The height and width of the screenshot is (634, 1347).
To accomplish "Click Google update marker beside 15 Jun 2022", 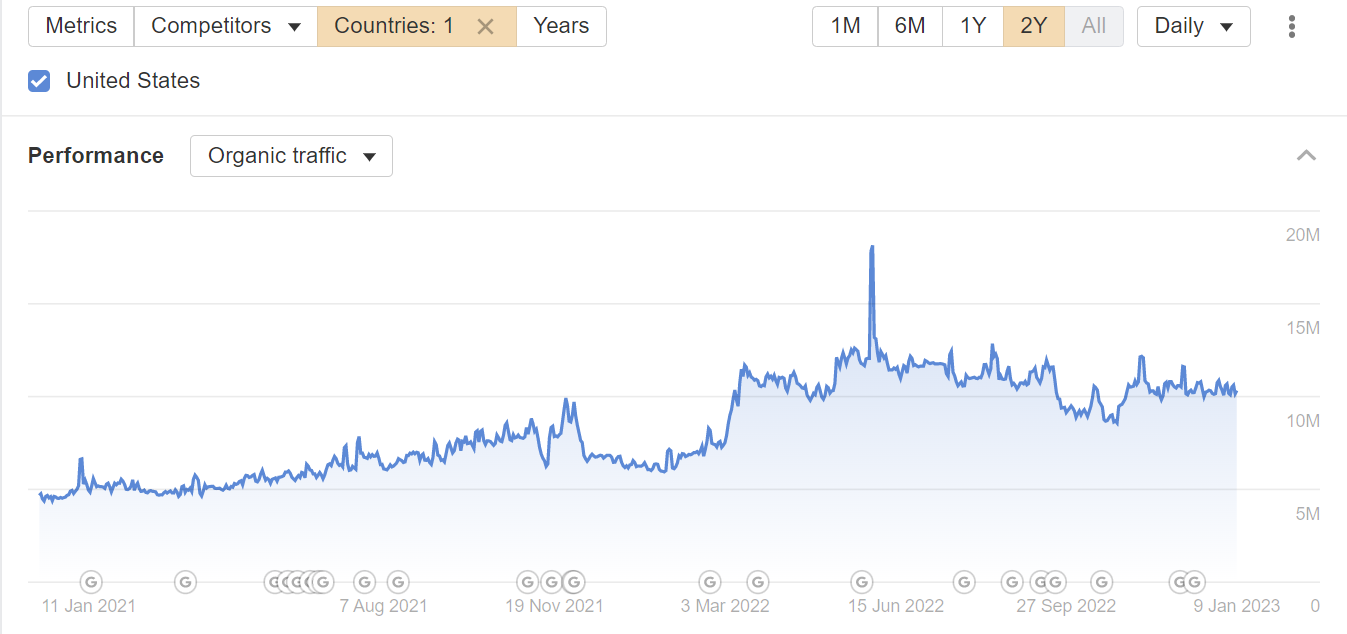I will [861, 581].
